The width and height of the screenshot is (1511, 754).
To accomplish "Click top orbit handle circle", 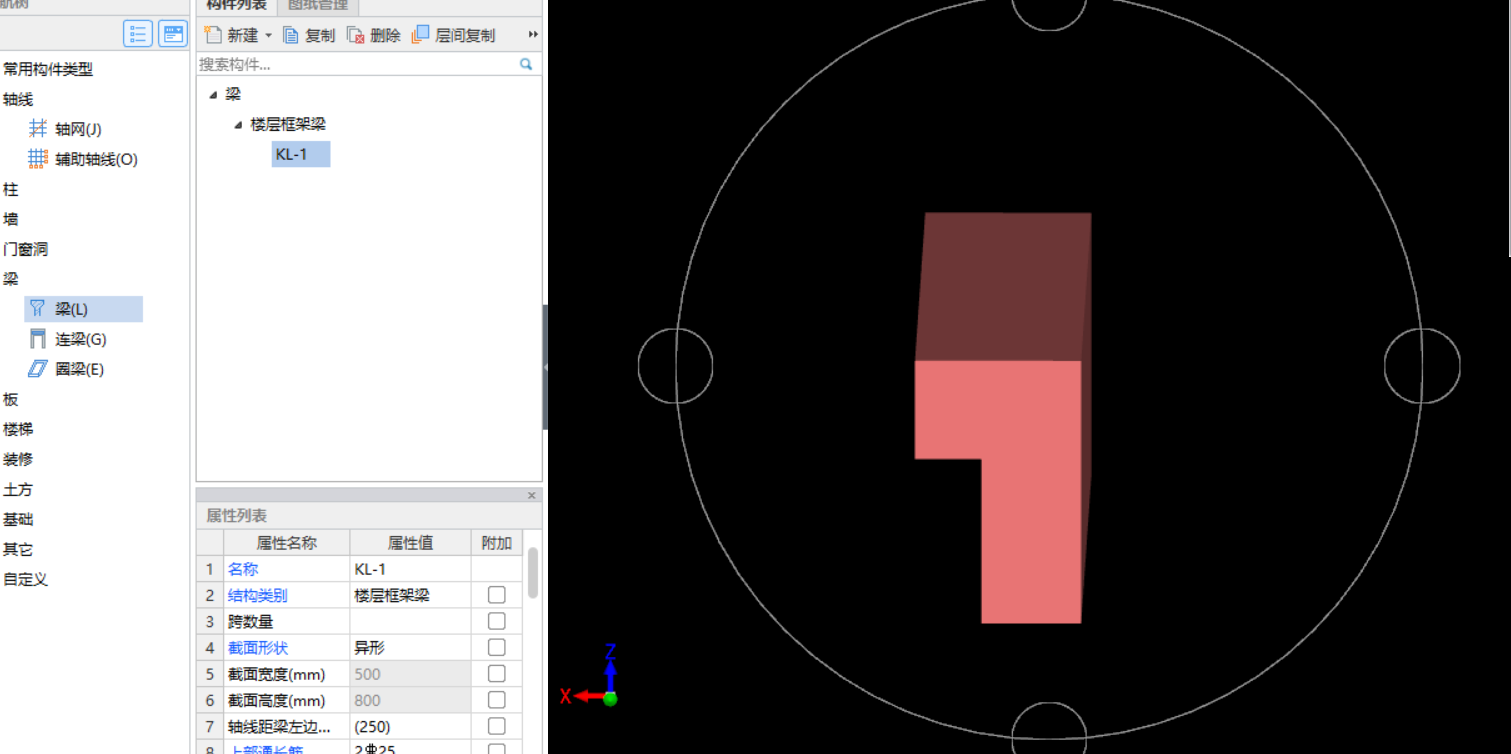I will pyautogui.click(x=1049, y=12).
